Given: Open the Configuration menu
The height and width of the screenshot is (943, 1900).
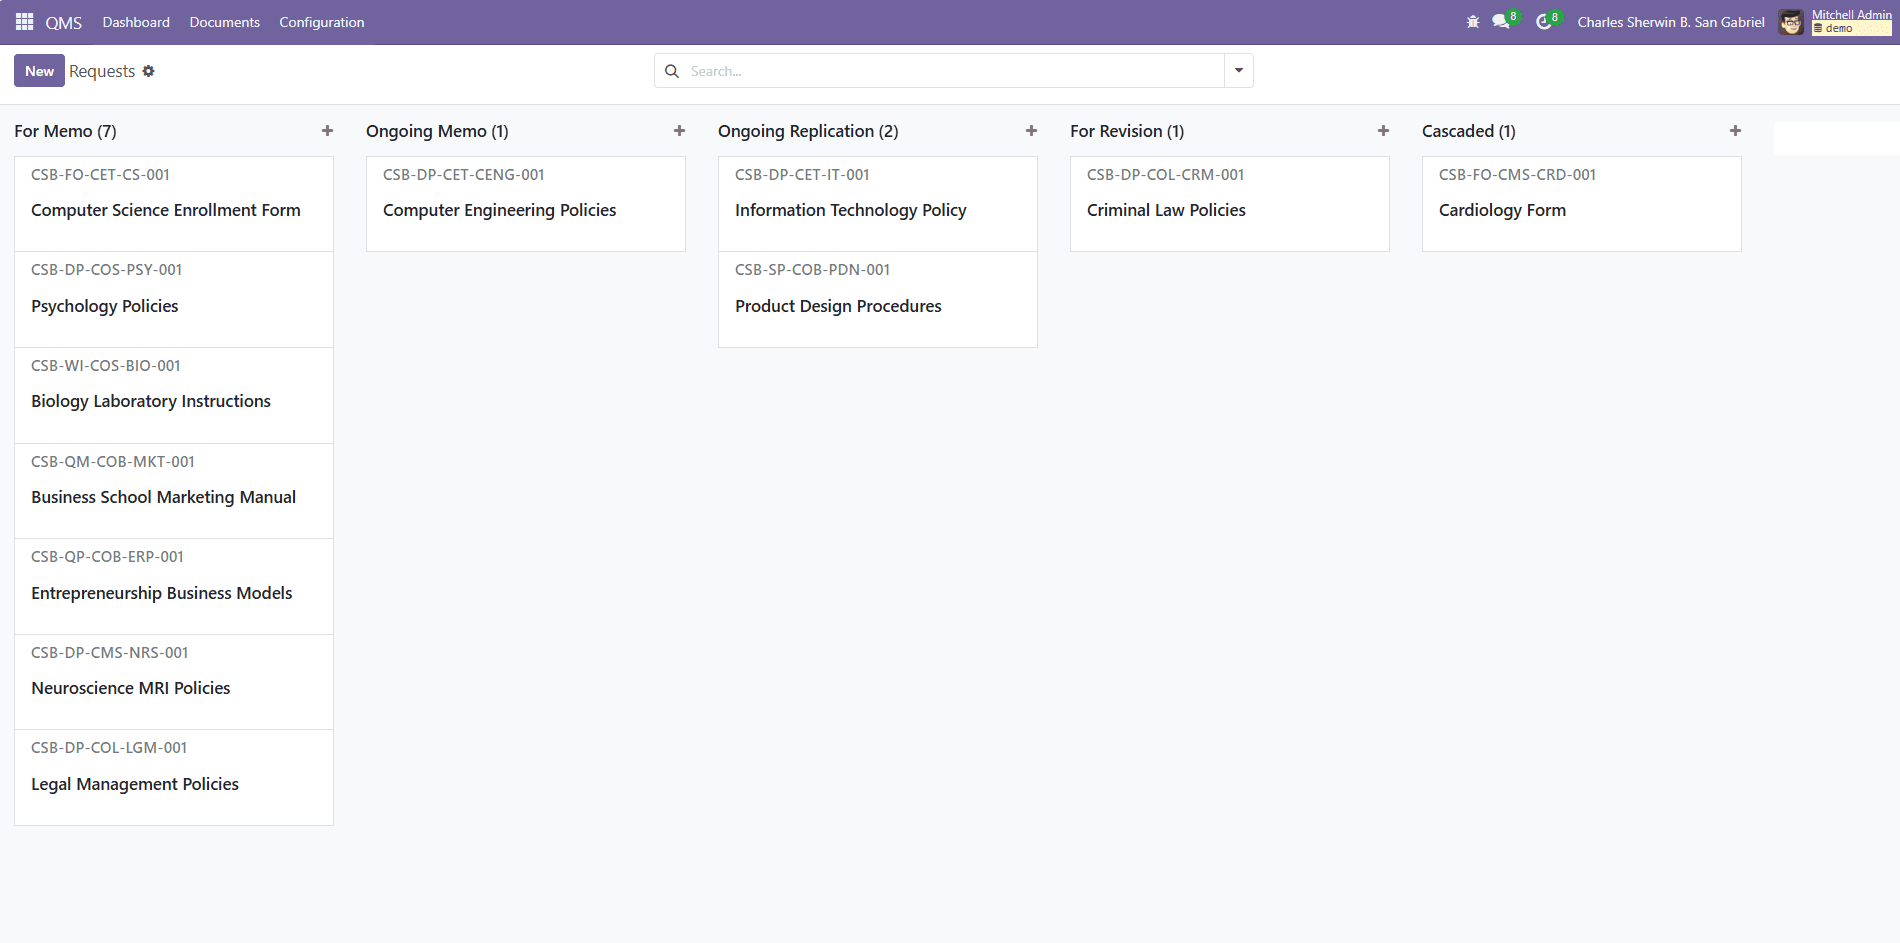Looking at the screenshot, I should 321,22.
